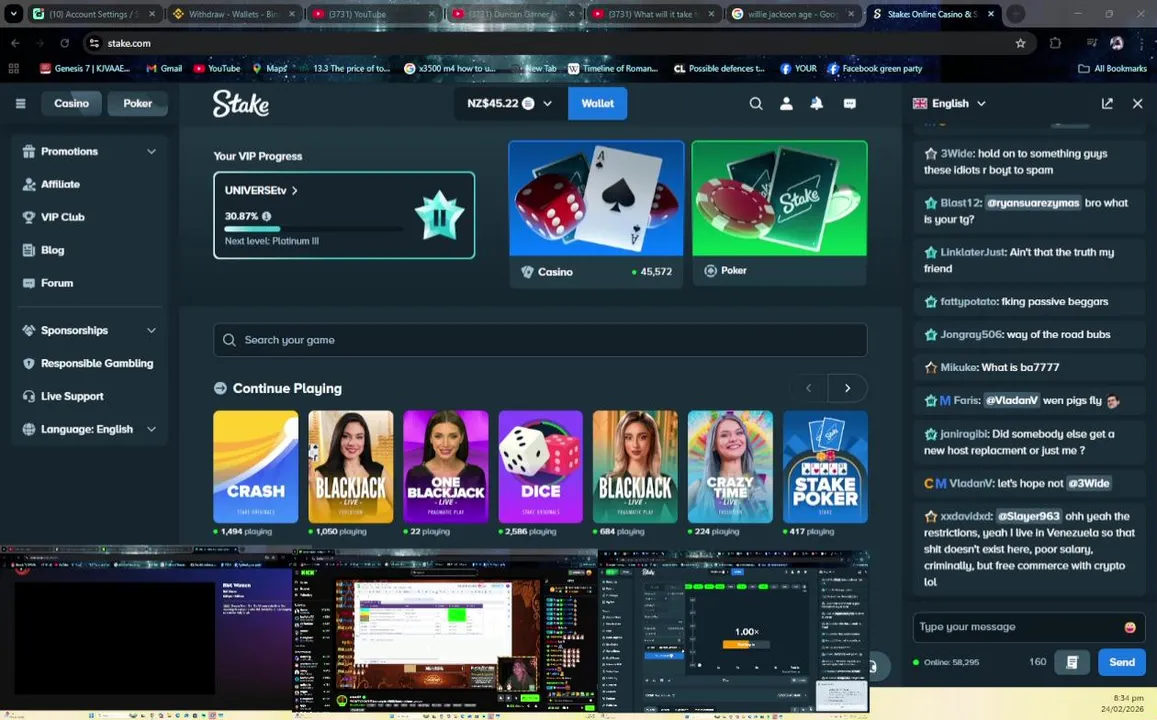Open browser extensions icon
This screenshot has height=720, width=1157.
(1055, 43)
